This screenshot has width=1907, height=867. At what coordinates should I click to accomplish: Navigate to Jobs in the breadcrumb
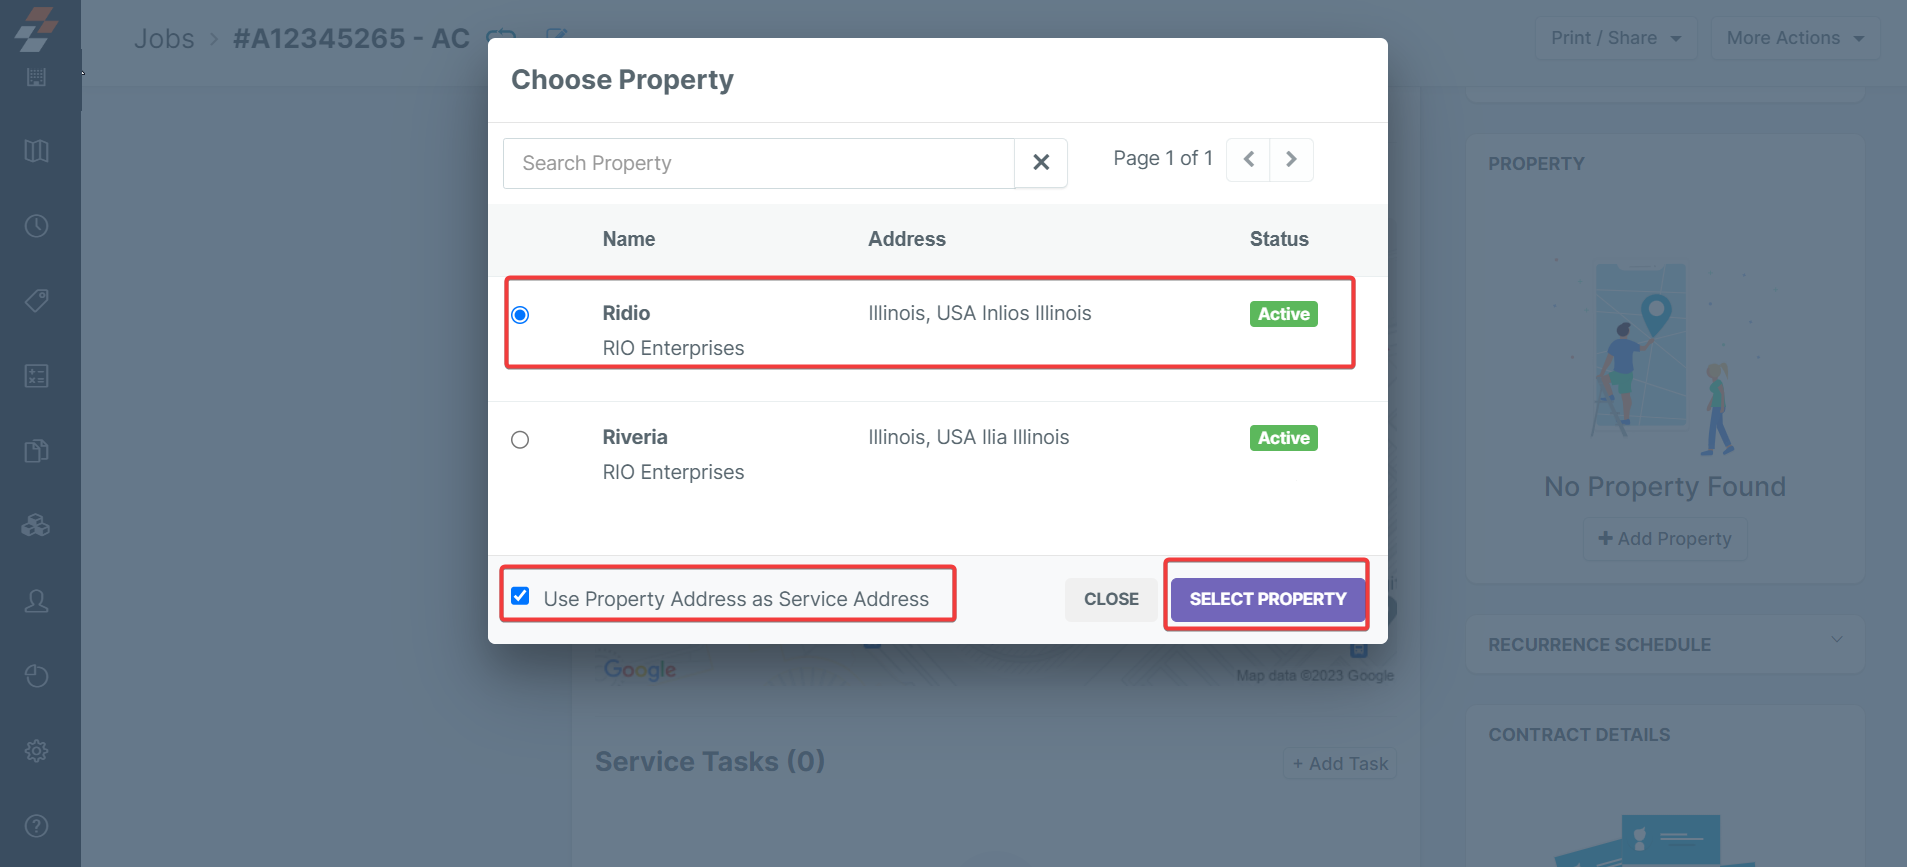tap(164, 39)
